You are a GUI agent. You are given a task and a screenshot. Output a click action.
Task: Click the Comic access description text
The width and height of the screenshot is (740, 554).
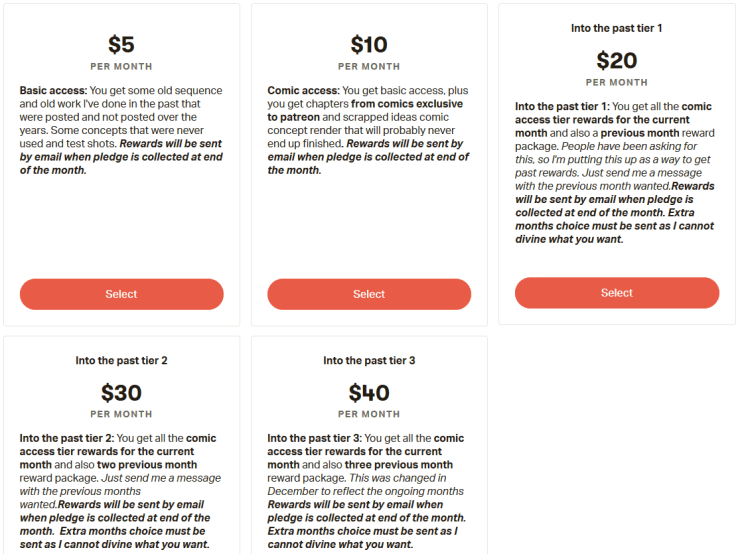click(369, 130)
